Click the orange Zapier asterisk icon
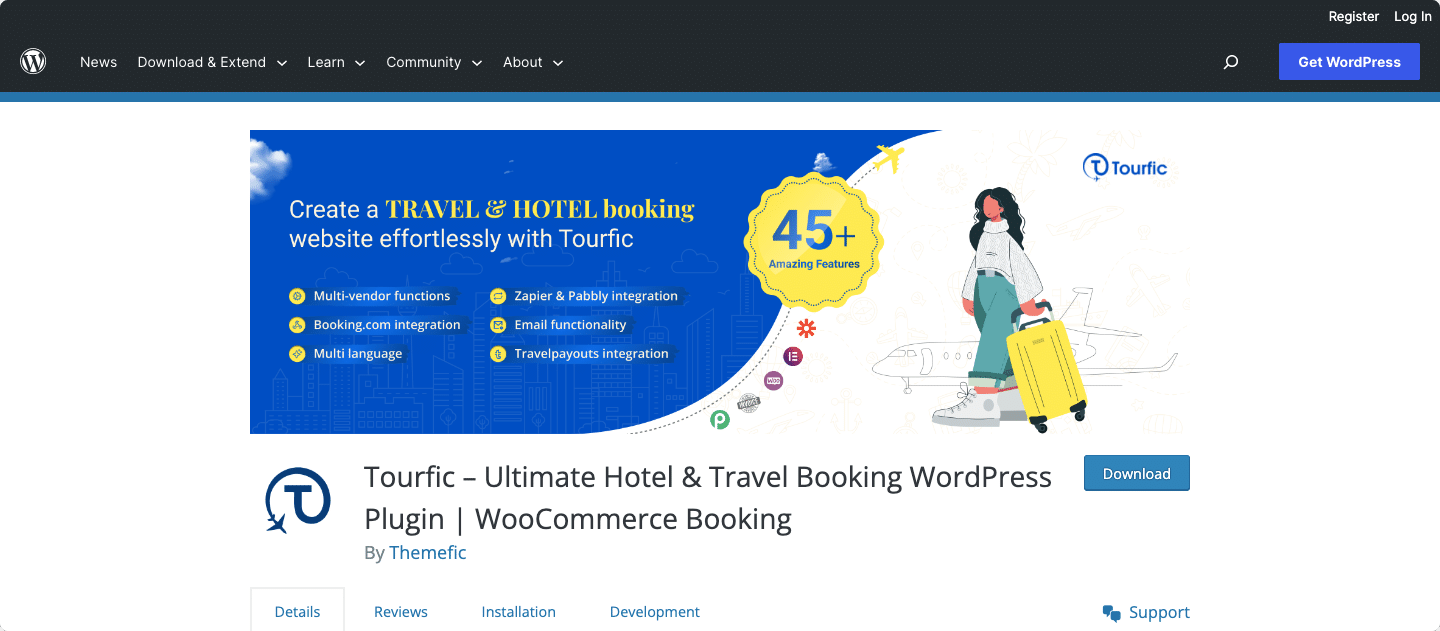This screenshot has height=631, width=1440. 806,328
